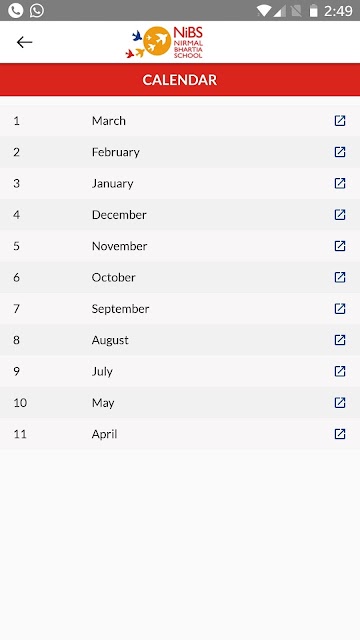Open the May calendar link icon
Screen dimensions: 360x640
(x=340, y=402)
